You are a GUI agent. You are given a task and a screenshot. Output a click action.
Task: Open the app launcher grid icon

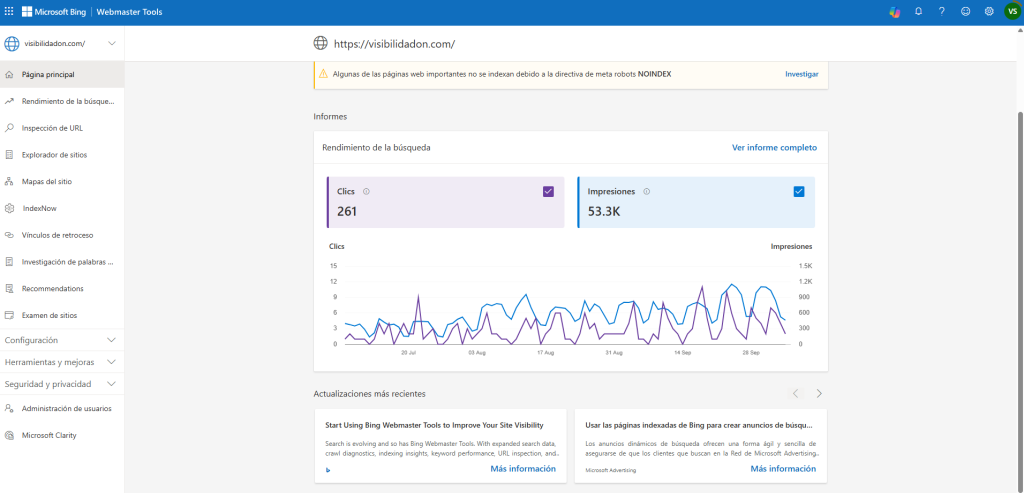point(10,12)
